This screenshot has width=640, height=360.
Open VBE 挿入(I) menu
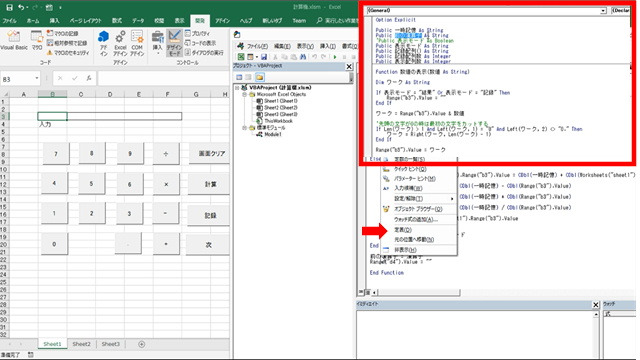coord(328,46)
